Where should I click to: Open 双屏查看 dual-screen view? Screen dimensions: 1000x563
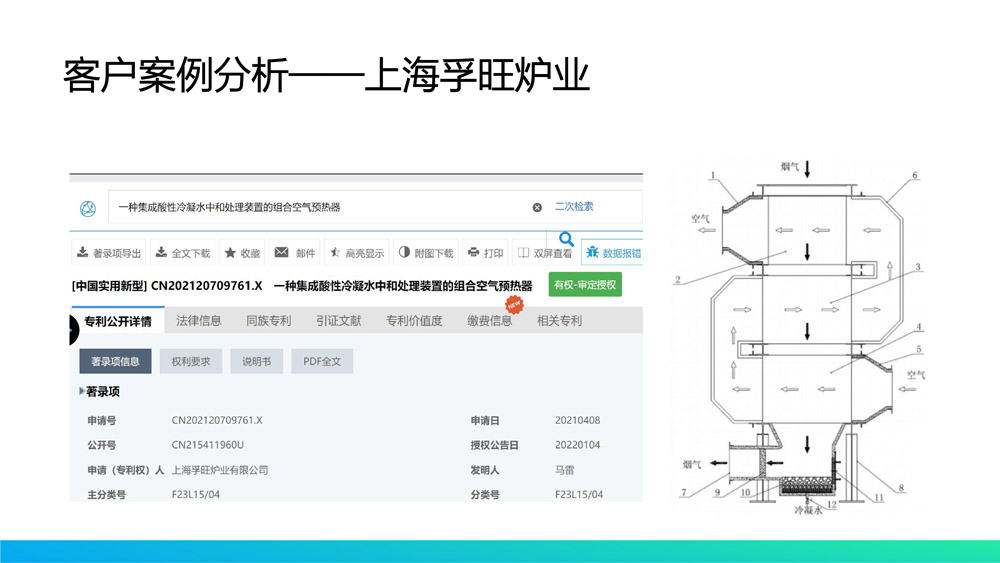pos(523,253)
